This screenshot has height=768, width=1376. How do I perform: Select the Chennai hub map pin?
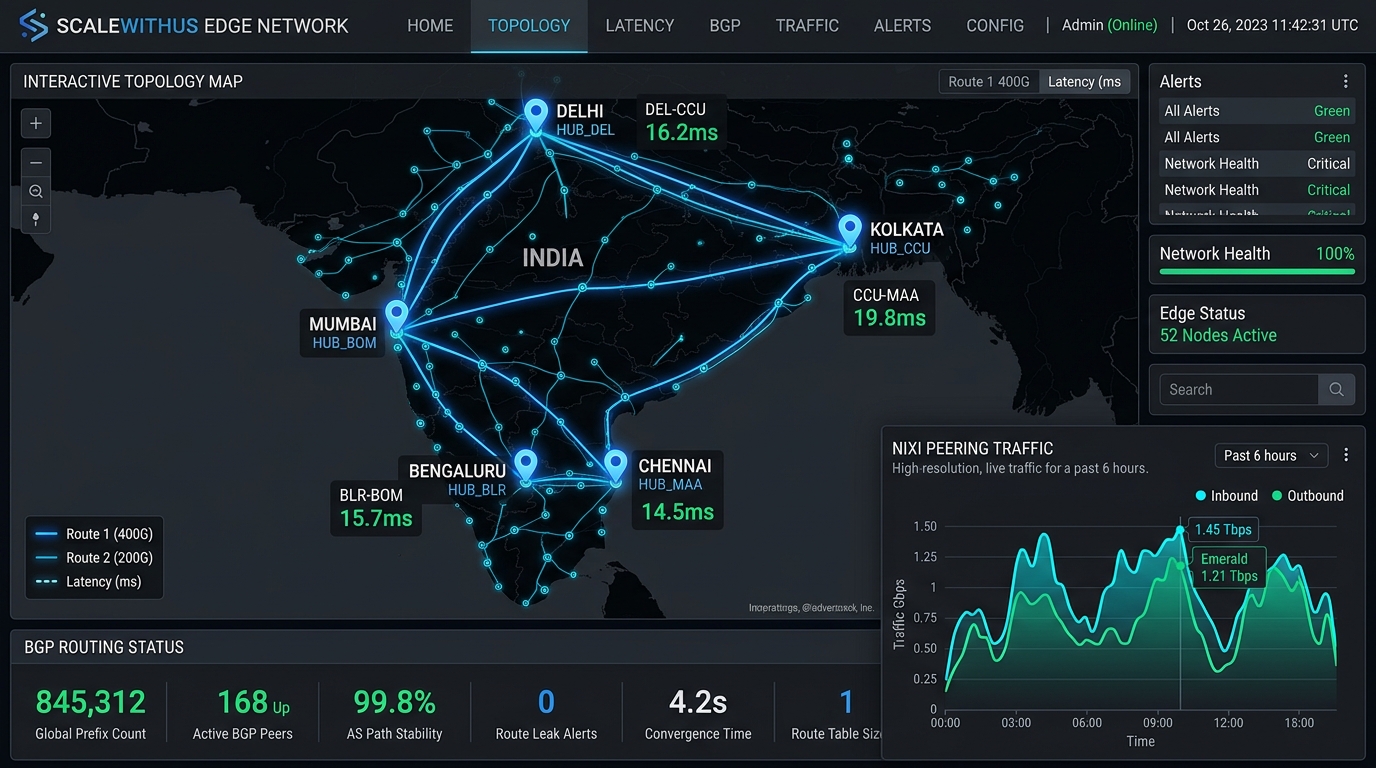[616, 467]
